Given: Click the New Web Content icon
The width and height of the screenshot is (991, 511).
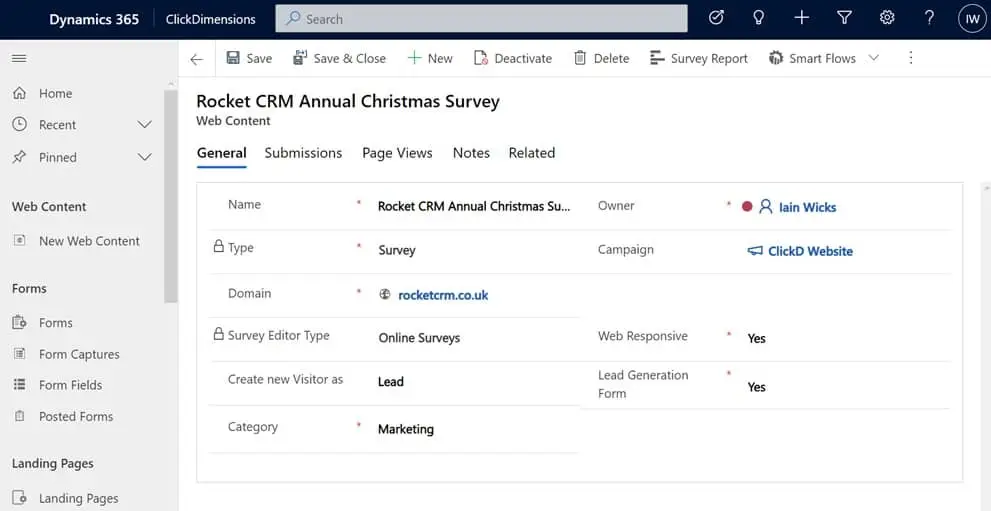Looking at the screenshot, I should [x=20, y=241].
